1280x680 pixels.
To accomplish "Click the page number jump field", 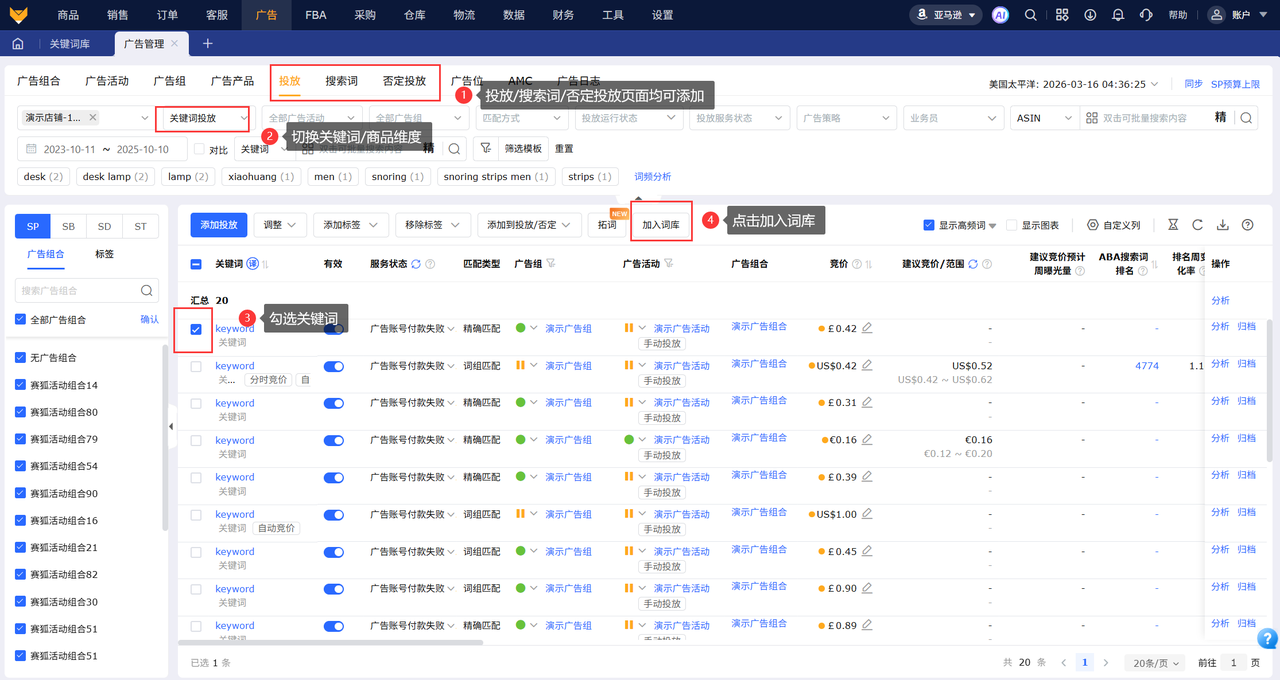I will 1235,663.
